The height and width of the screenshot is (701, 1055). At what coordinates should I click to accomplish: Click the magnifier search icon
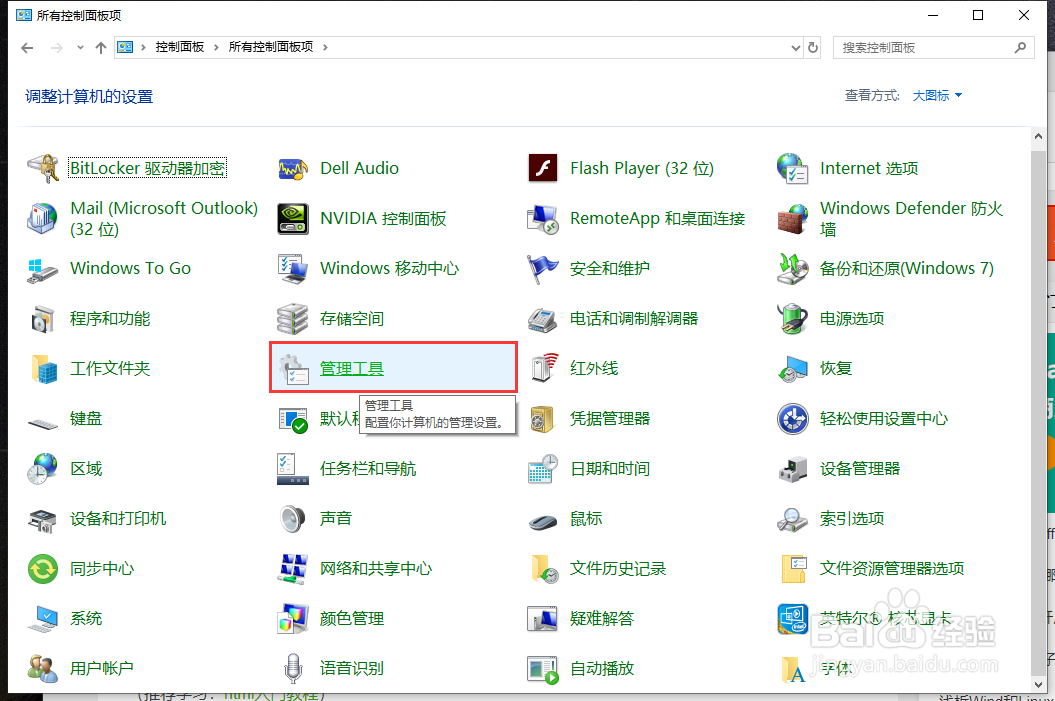click(1020, 48)
